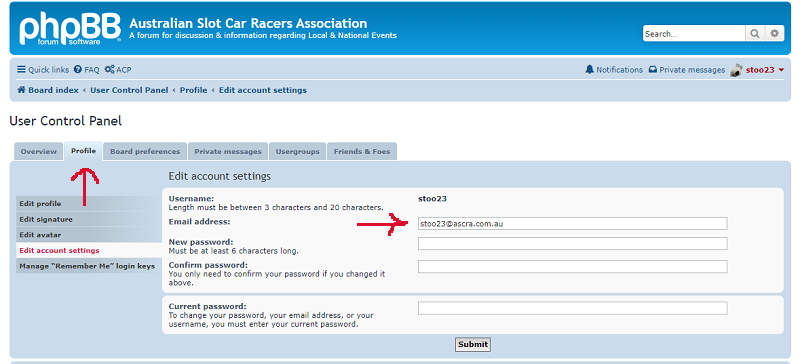Click the Current password field
Image resolution: width=800 pixels, height=364 pixels.
[x=572, y=308]
